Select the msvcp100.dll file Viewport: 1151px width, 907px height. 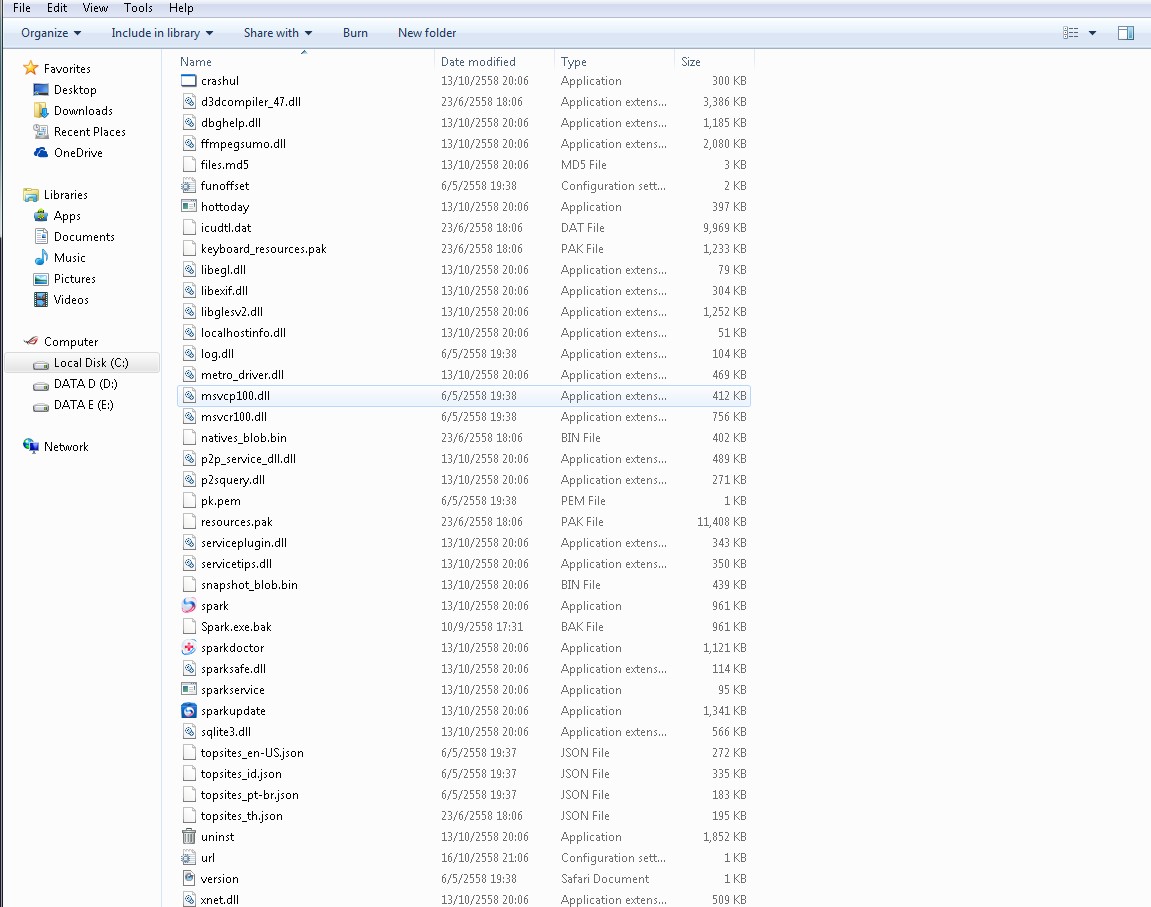coord(463,396)
